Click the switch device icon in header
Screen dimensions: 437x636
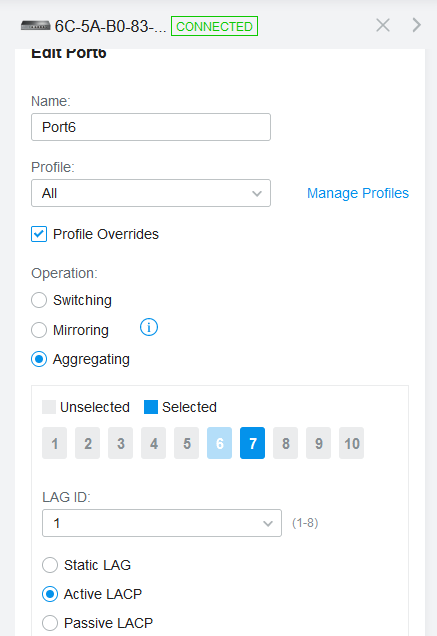tap(36, 26)
